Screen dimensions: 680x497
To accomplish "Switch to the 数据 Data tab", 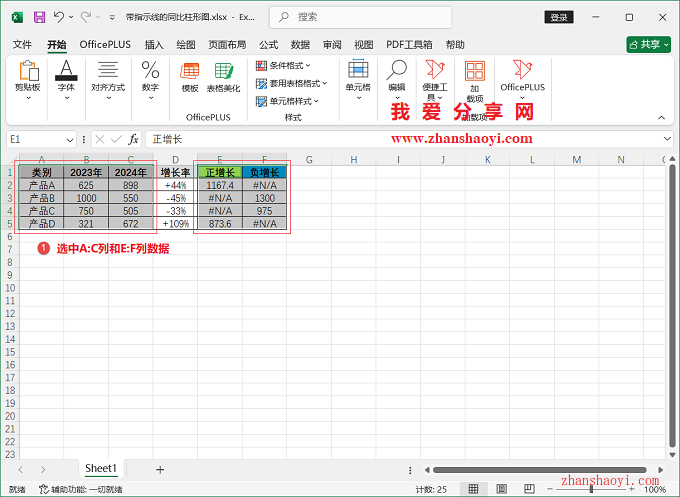I will 300,45.
